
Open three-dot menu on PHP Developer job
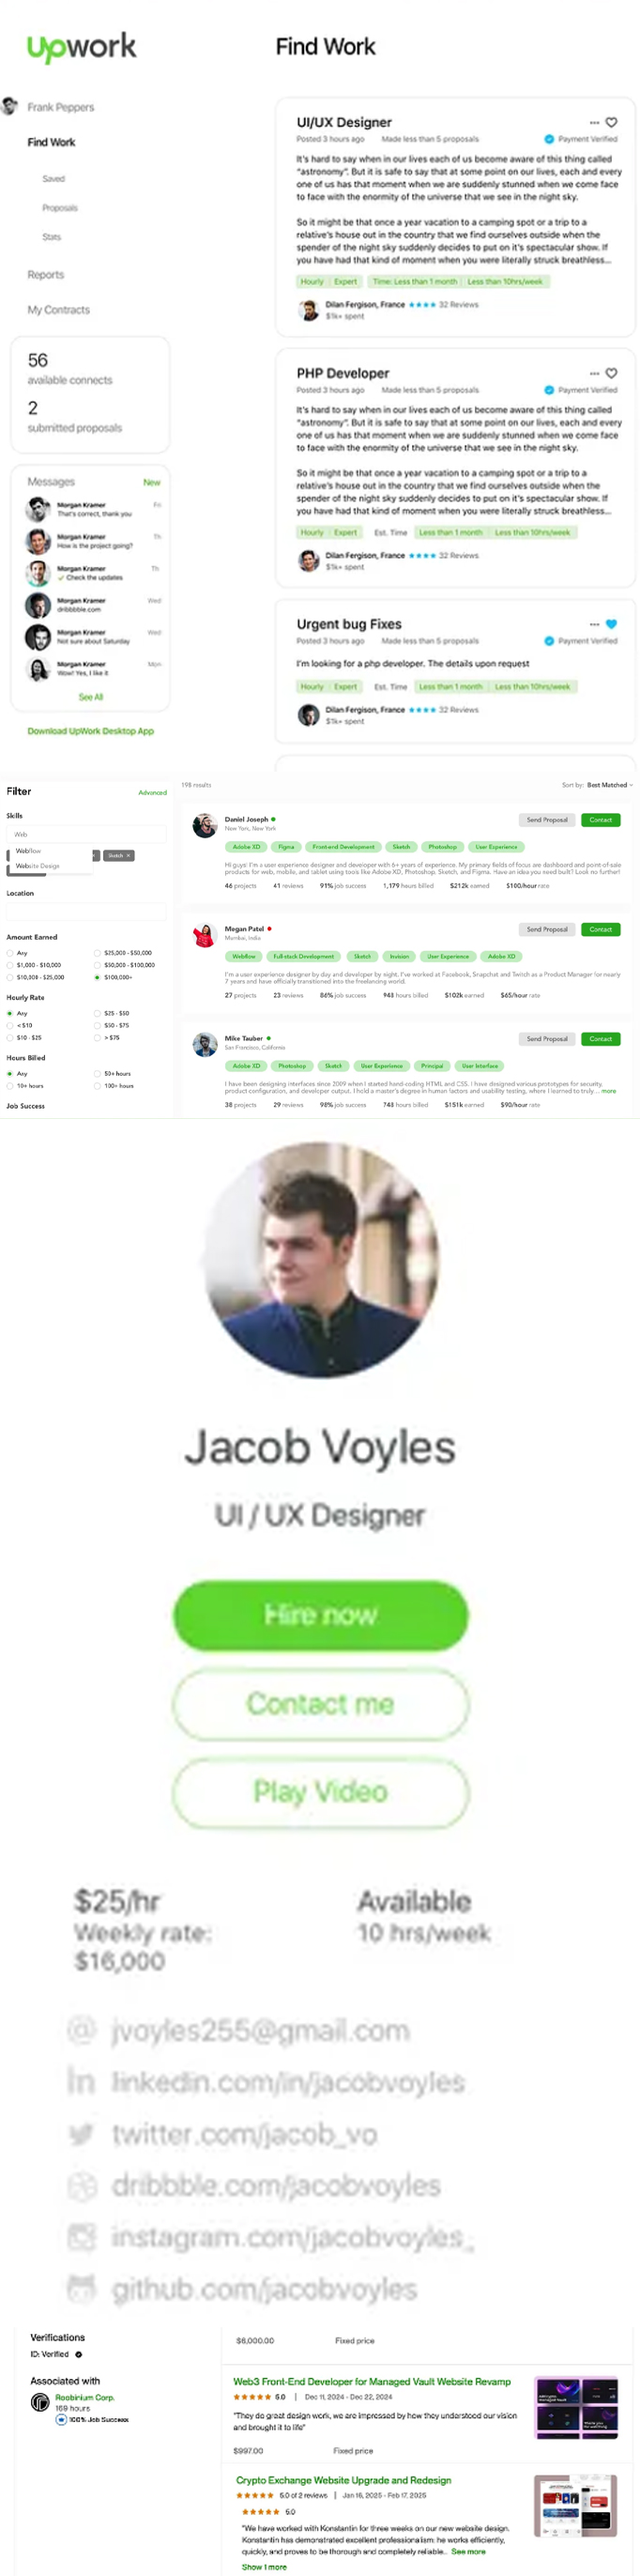pyautogui.click(x=594, y=373)
